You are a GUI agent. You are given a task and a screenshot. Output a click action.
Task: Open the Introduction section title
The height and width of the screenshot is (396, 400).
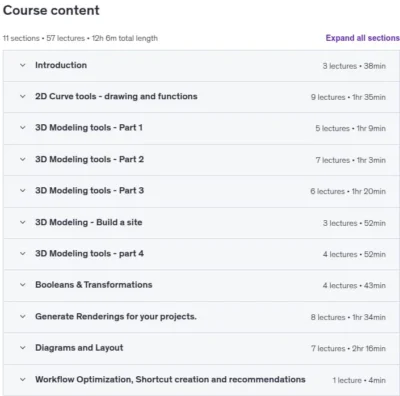61,65
